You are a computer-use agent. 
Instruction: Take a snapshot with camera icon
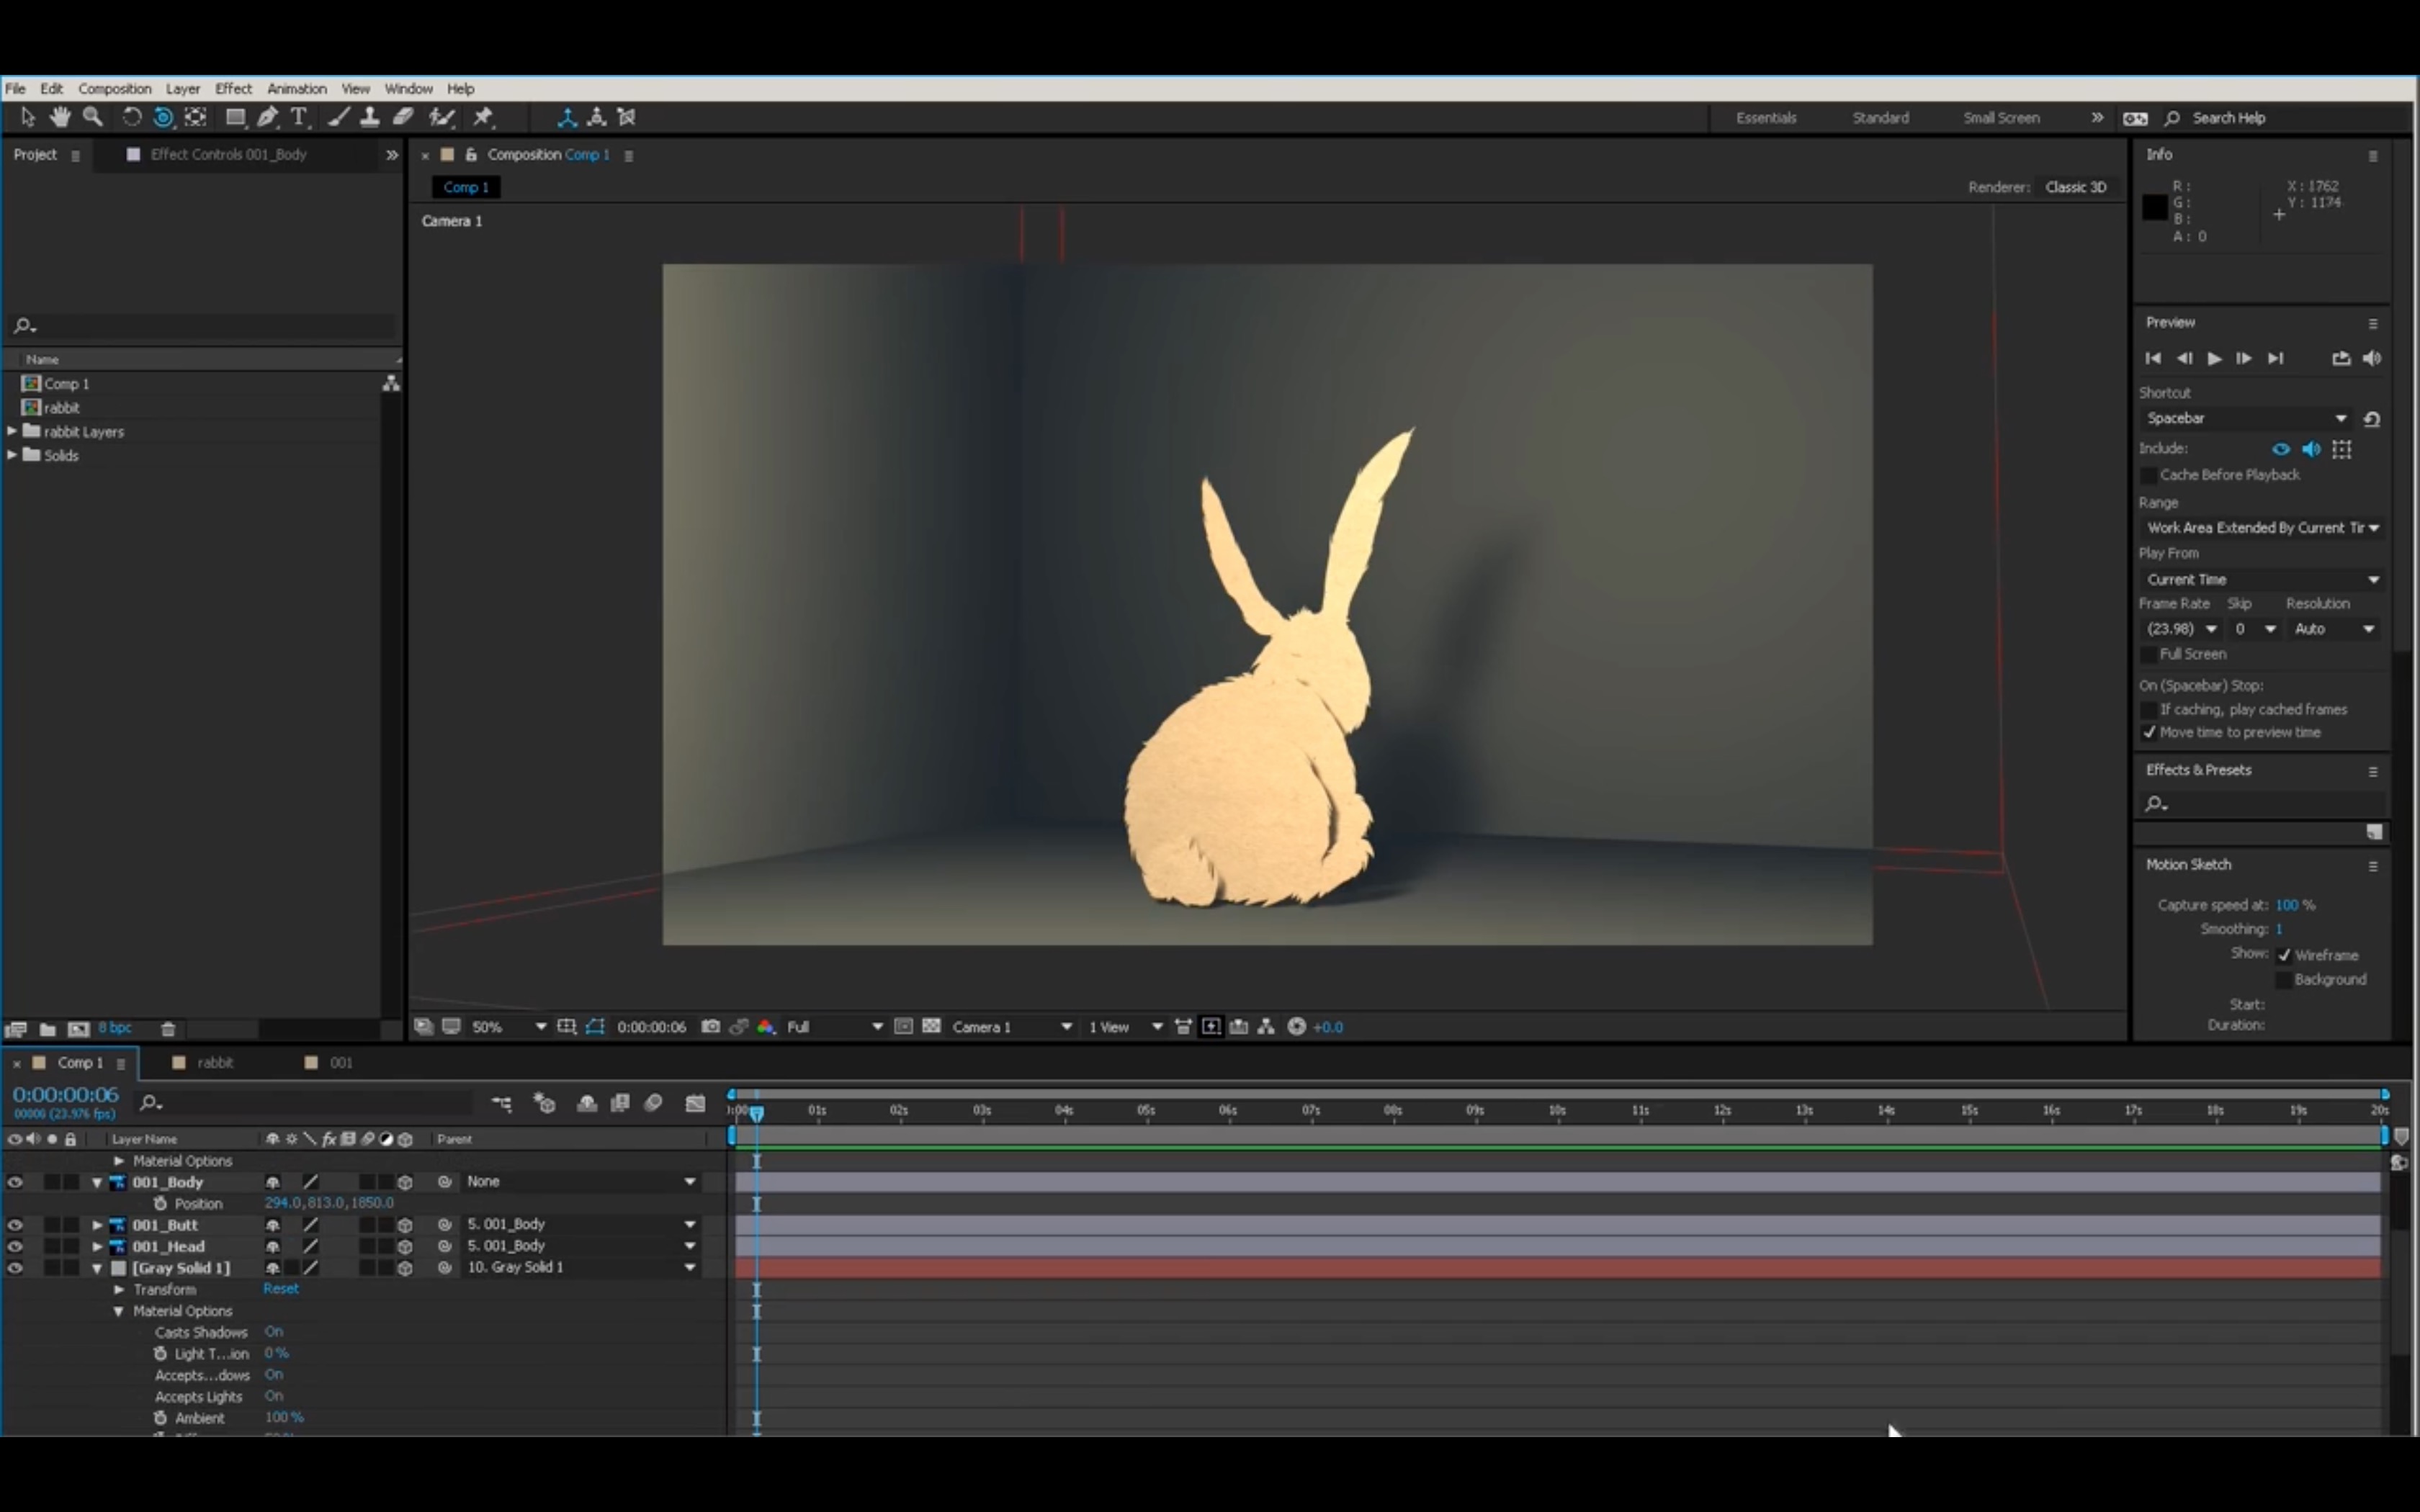tap(711, 1026)
